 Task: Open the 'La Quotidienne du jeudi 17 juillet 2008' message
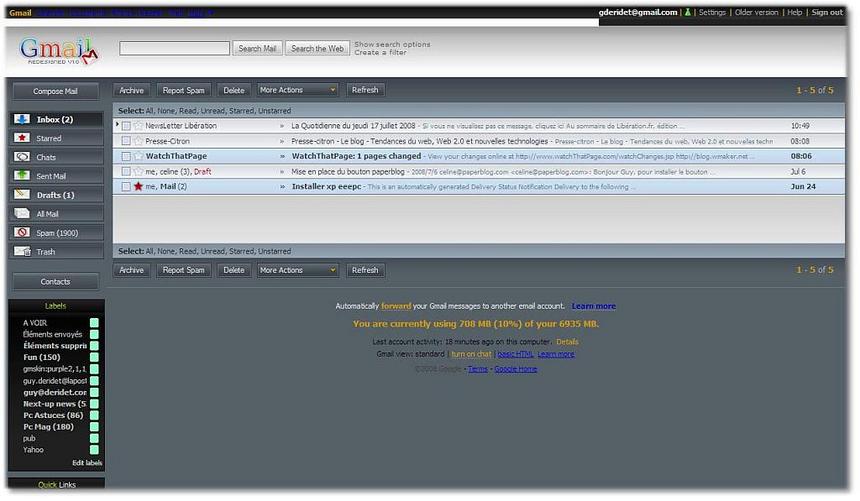pos(353,126)
